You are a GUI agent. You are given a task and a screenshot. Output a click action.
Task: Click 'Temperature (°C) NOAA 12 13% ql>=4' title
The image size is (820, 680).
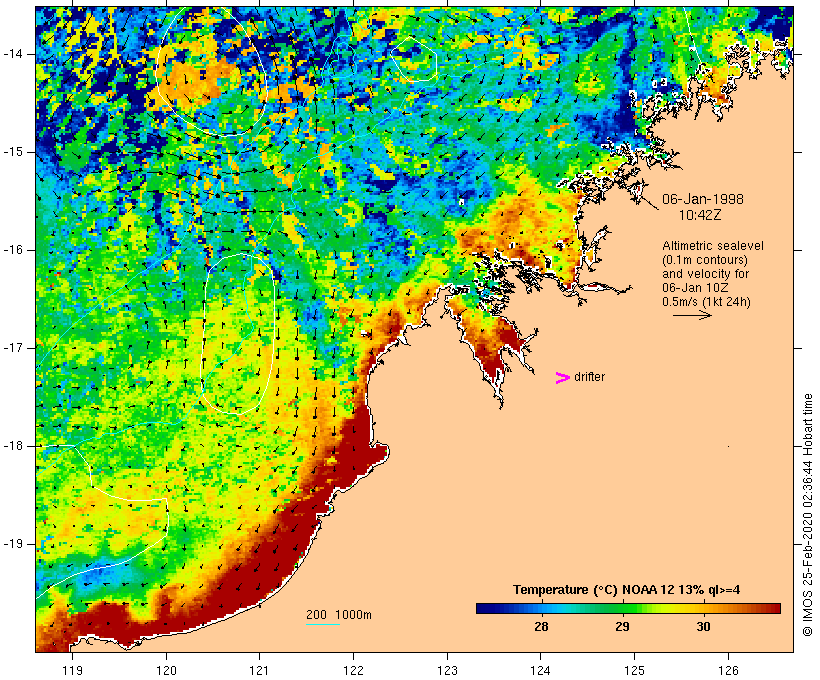627,590
